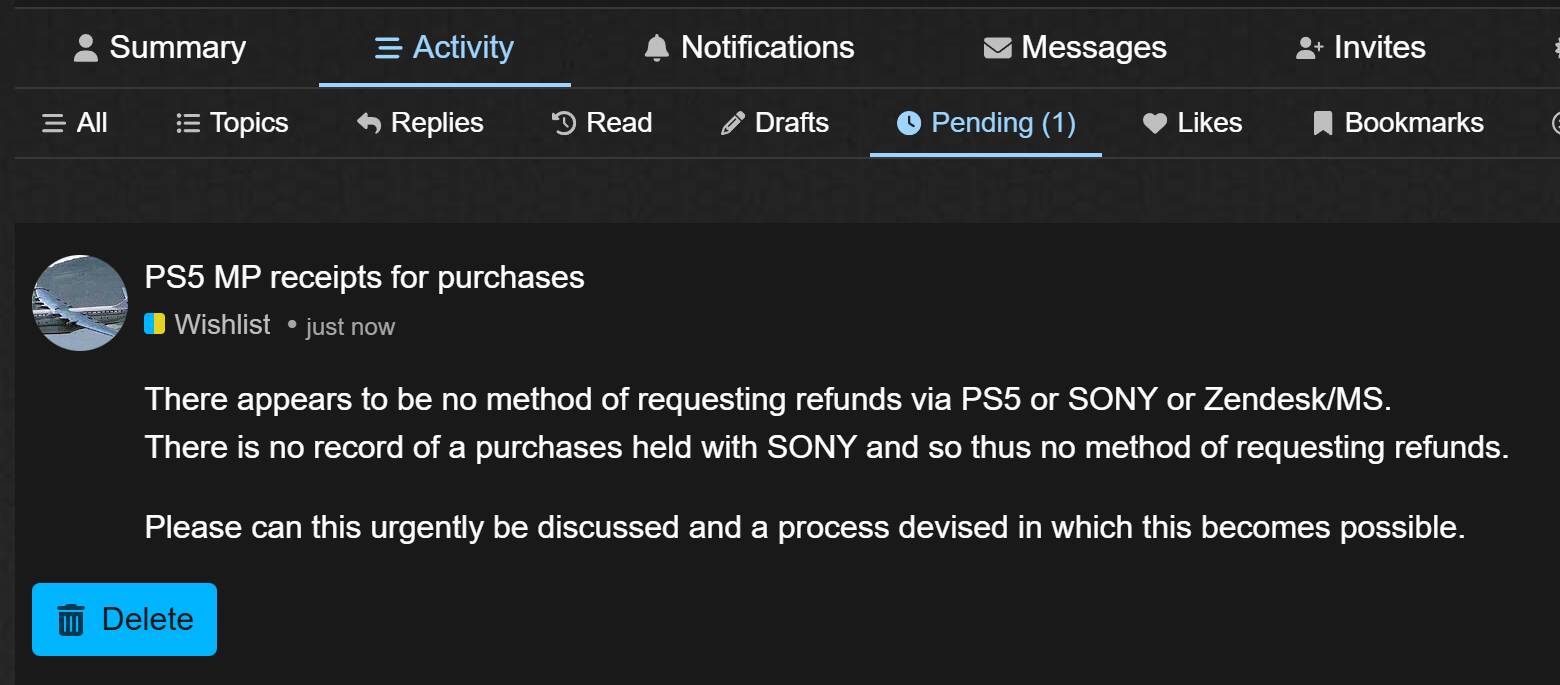Screen dimensions: 1560x685
Task: Click the Replies arrow icon
Action: pos(369,123)
